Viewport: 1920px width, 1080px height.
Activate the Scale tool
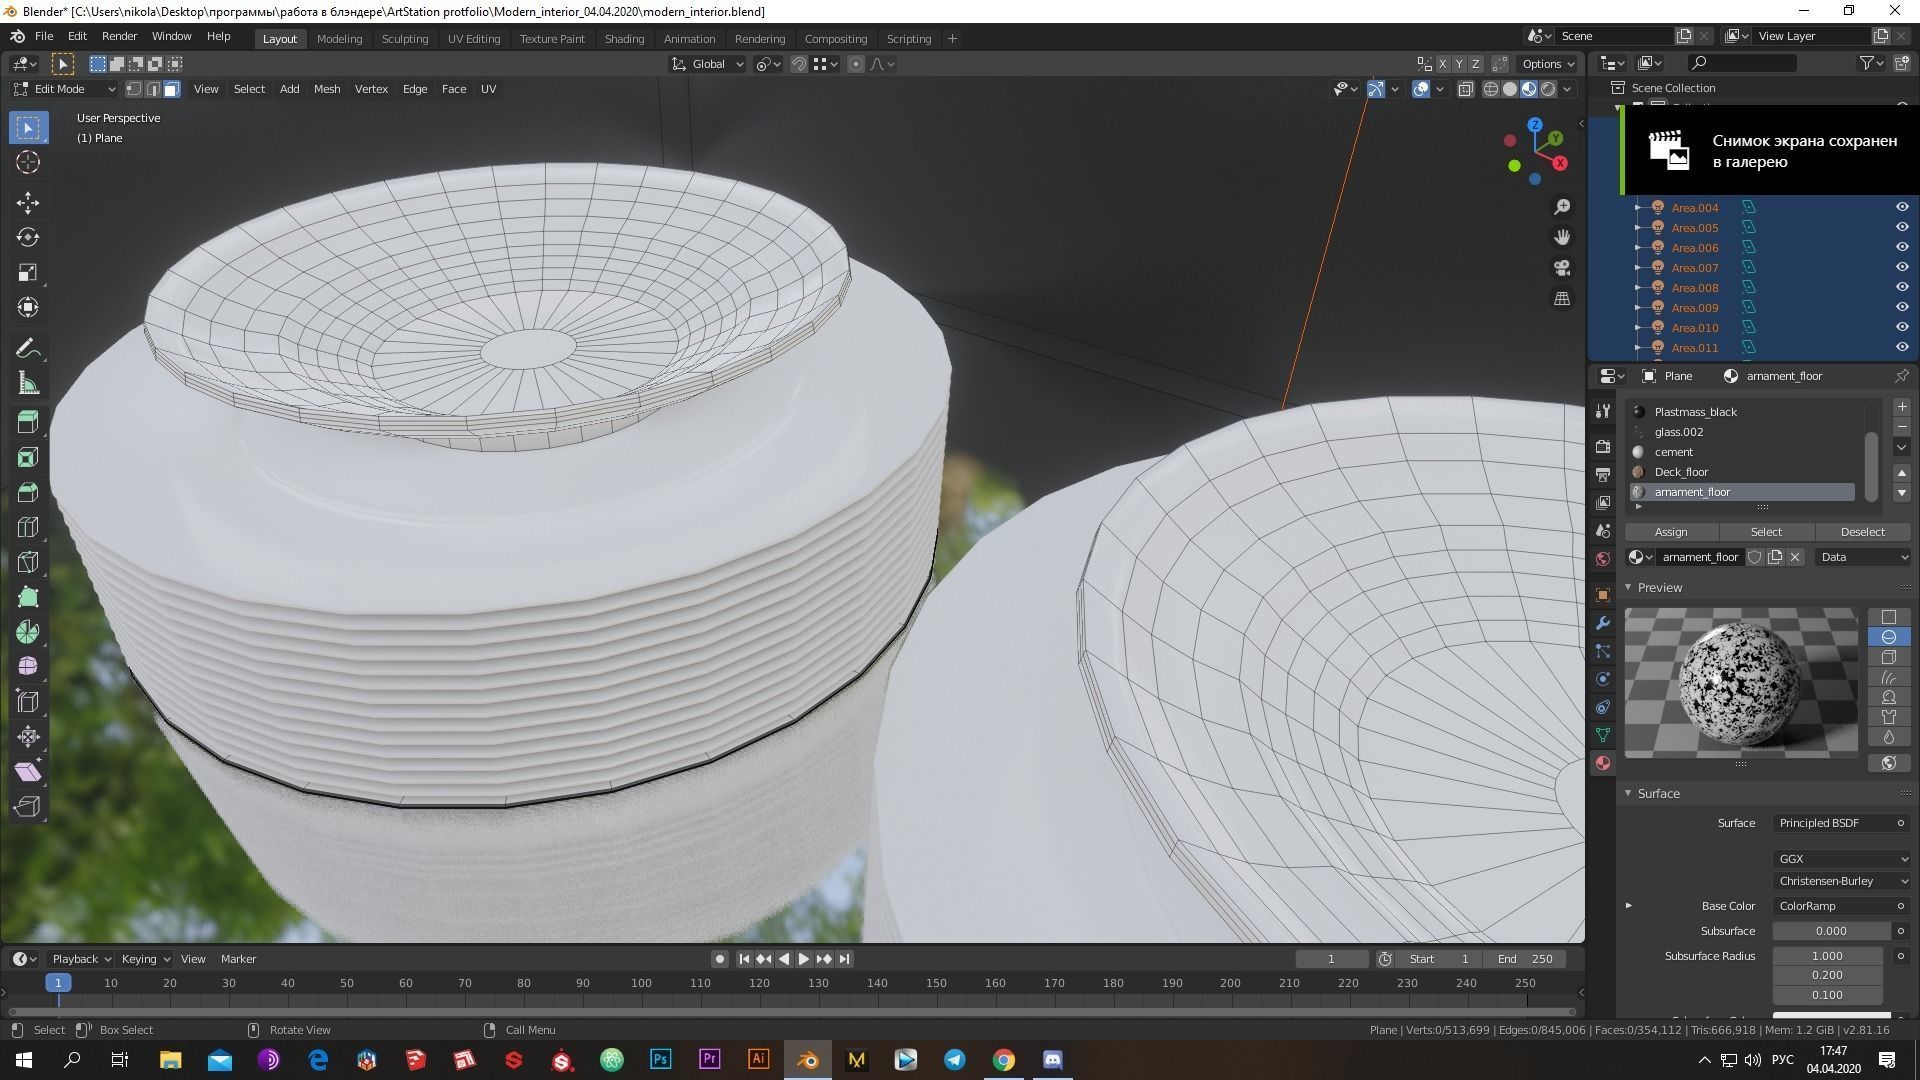pyautogui.click(x=28, y=272)
